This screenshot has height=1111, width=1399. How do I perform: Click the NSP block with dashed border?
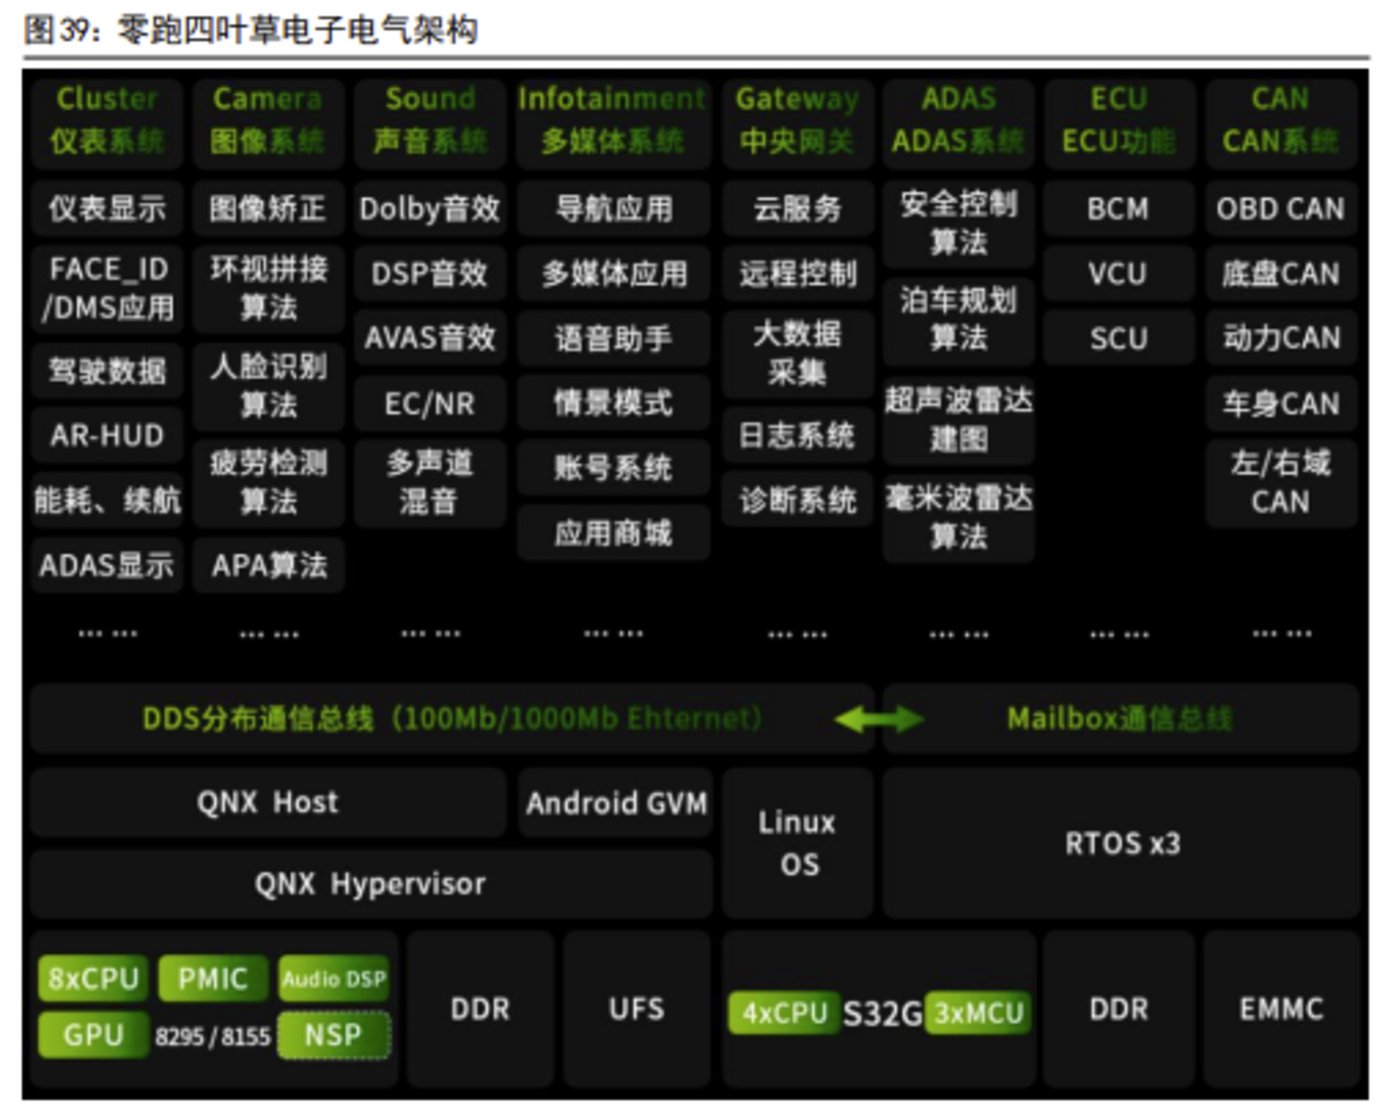333,1034
